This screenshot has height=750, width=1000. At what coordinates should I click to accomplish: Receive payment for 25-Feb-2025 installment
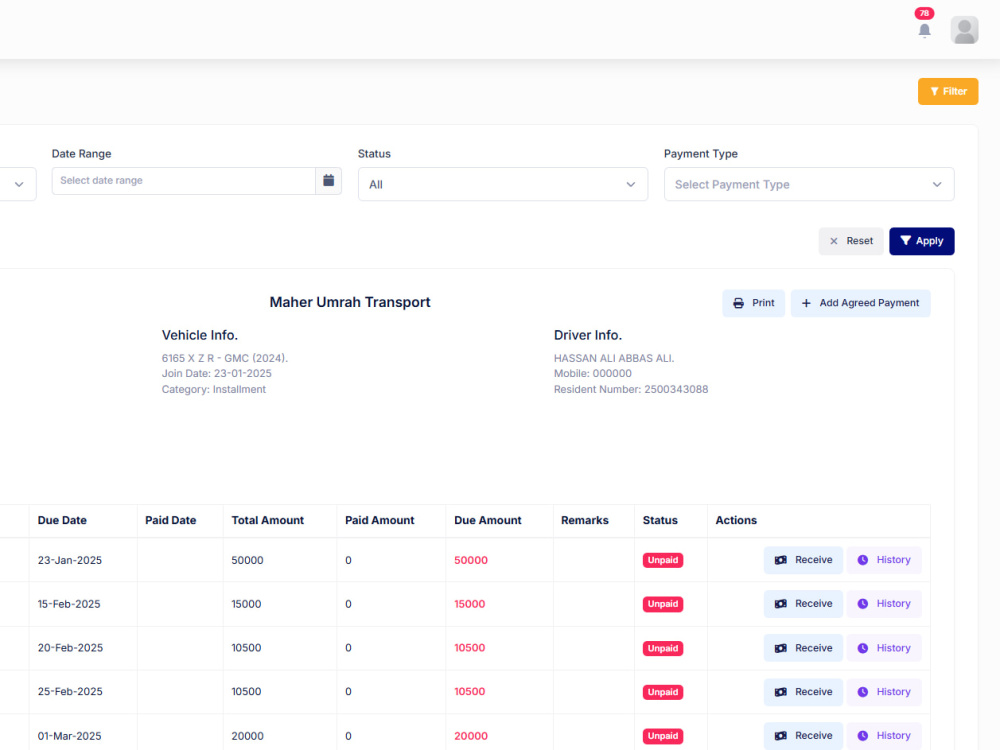(803, 692)
